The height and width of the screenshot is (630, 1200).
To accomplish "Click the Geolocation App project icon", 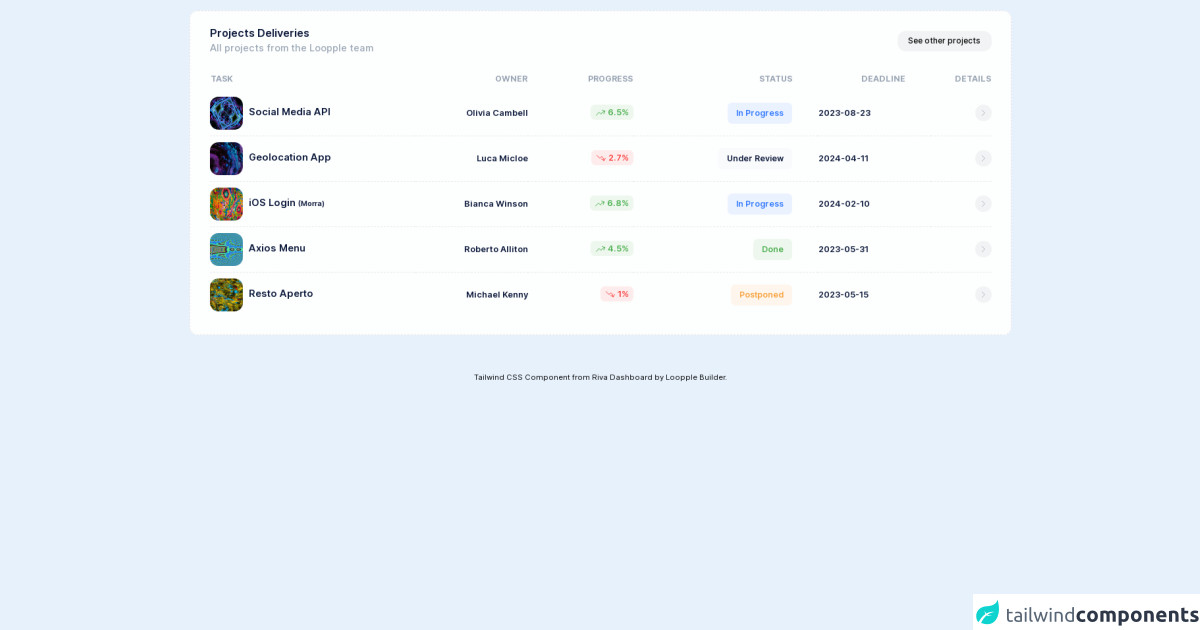I will 226,158.
